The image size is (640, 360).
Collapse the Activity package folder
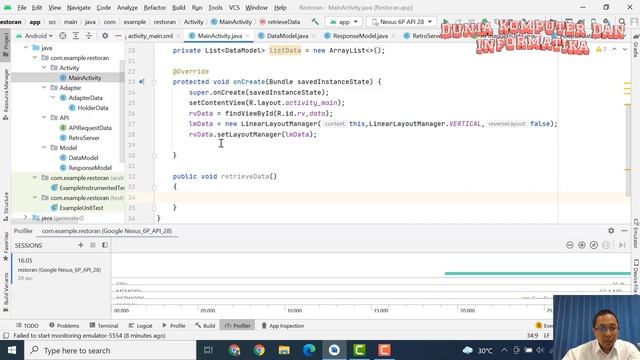(x=44, y=68)
